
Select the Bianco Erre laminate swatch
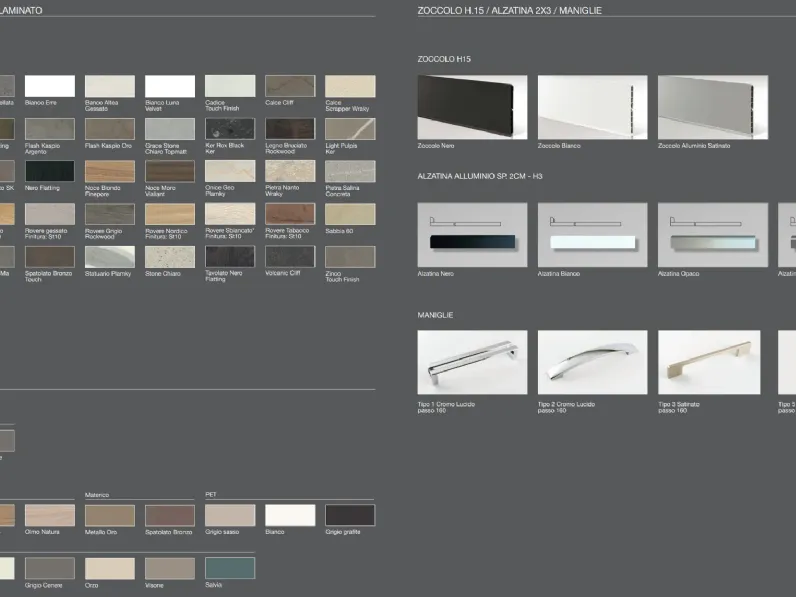point(50,86)
